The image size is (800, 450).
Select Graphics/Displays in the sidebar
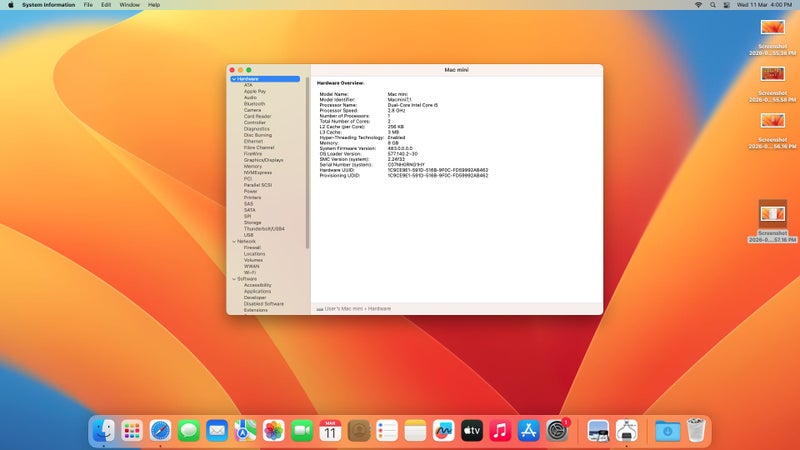point(263,160)
